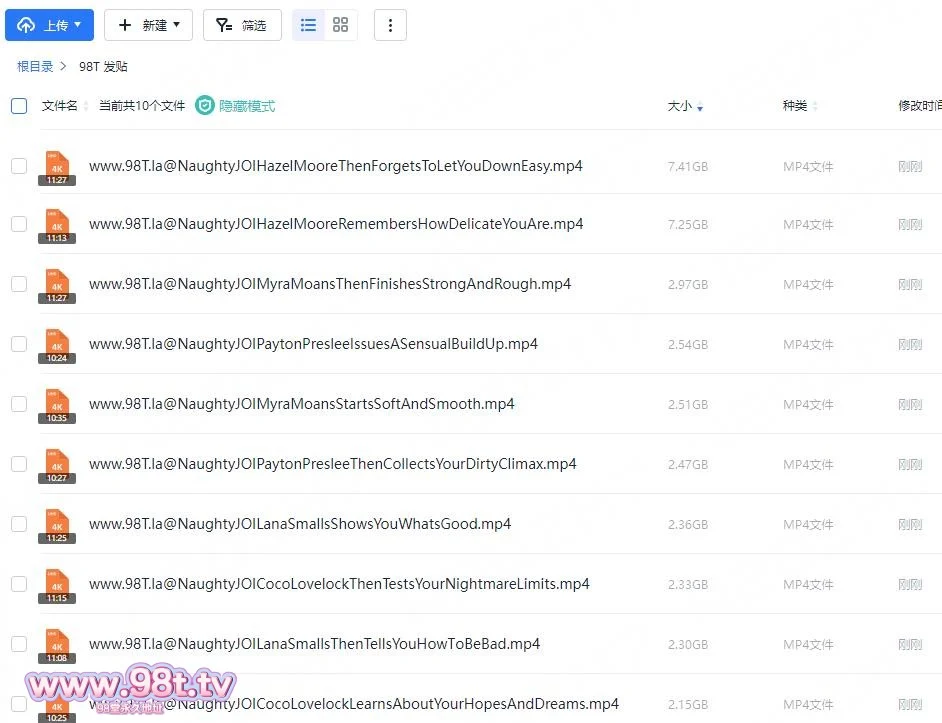Click the 11:08 duration video thumbnail
This screenshot has height=723, width=942.
tap(57, 645)
